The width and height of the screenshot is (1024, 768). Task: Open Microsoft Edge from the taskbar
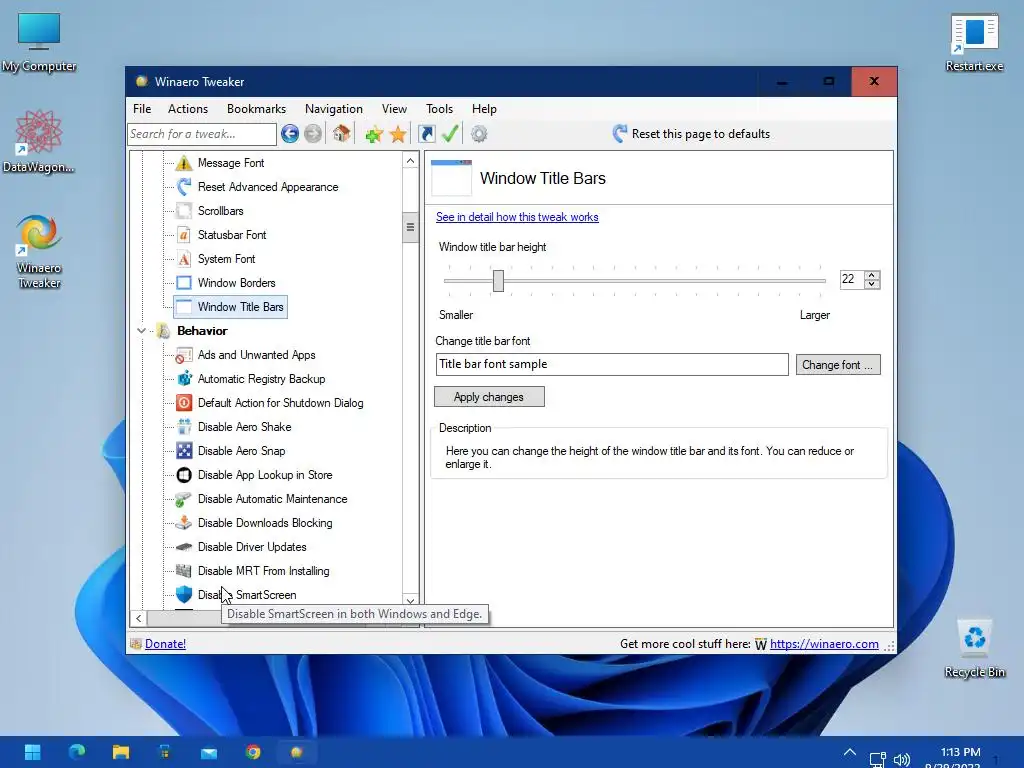pos(77,752)
